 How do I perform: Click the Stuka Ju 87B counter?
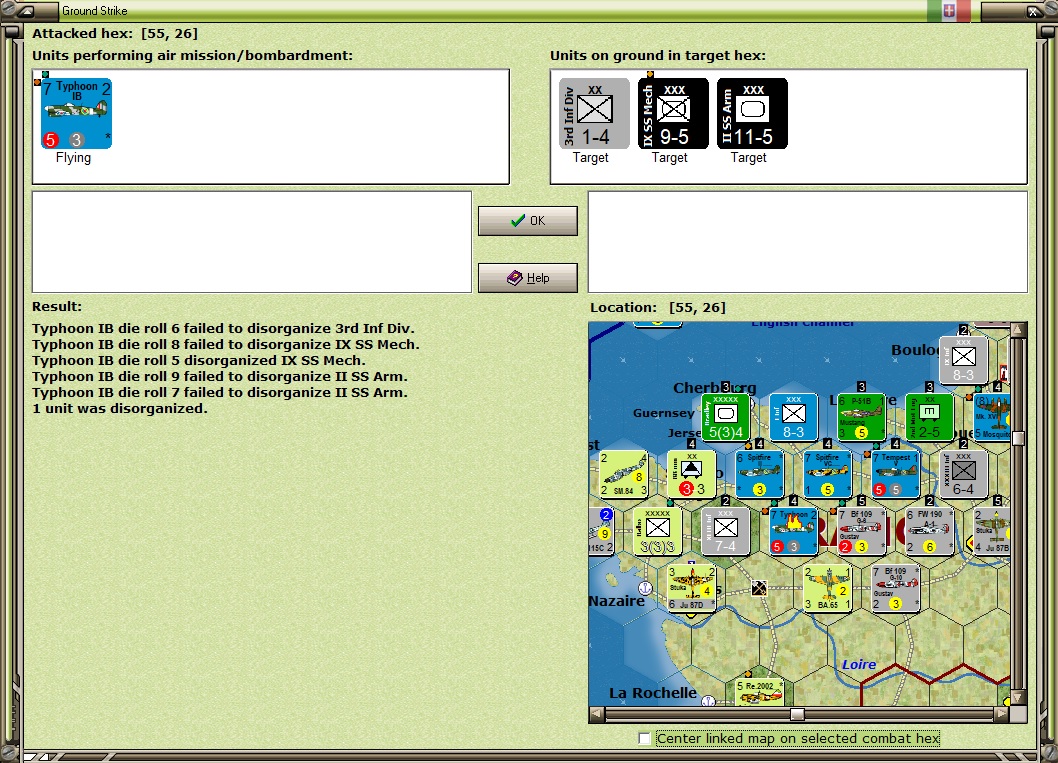[x=991, y=531]
